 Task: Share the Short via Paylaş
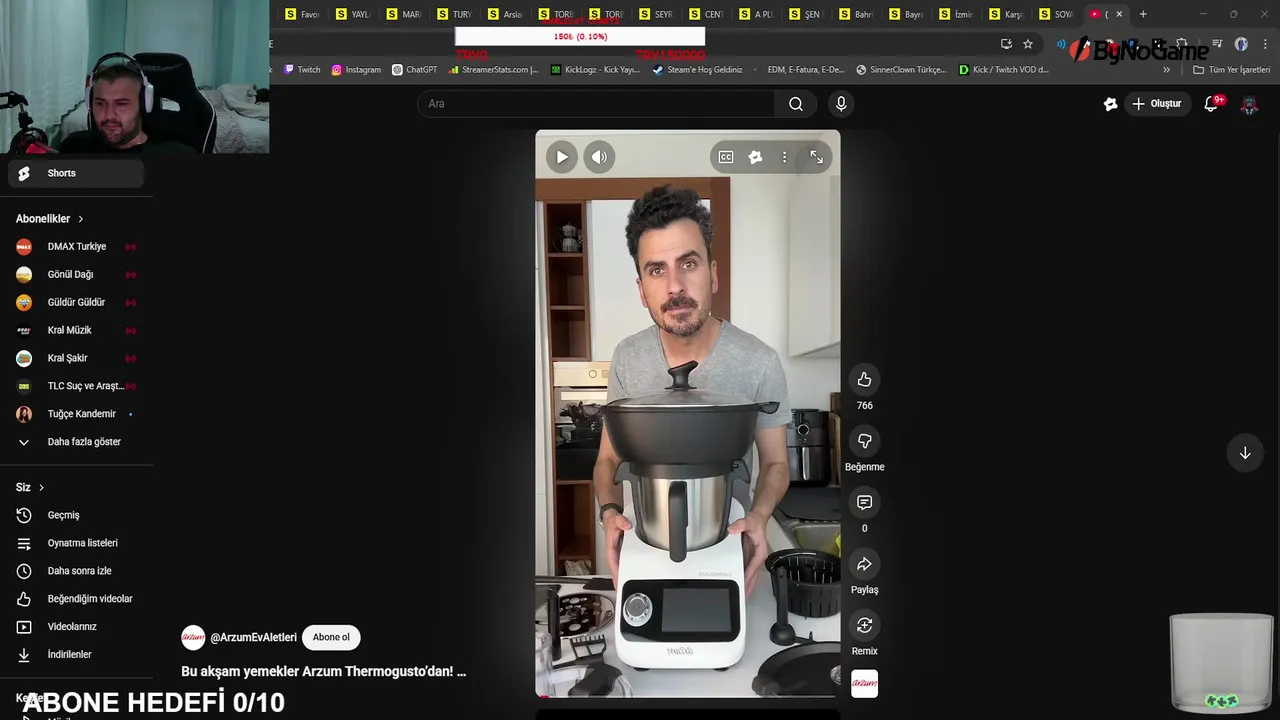[x=864, y=564]
